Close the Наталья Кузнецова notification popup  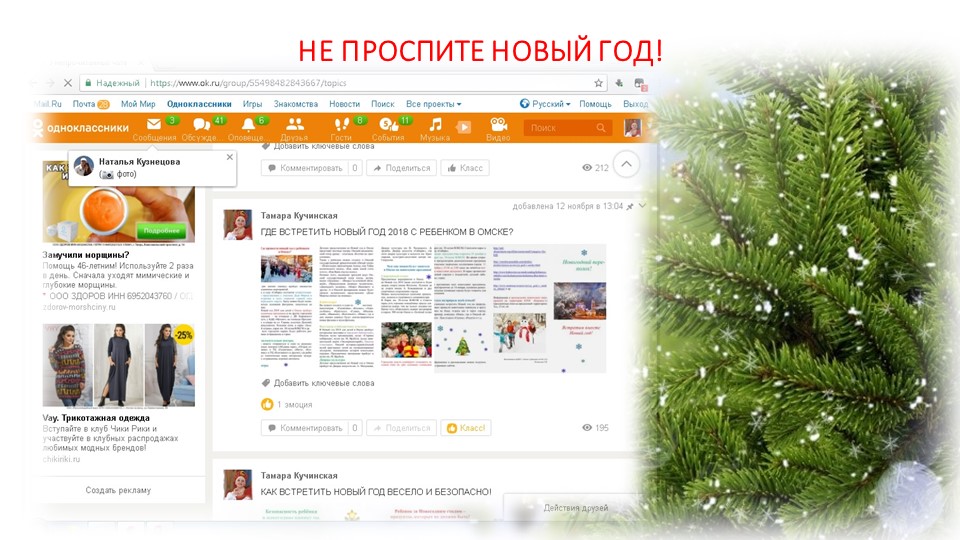[230, 157]
